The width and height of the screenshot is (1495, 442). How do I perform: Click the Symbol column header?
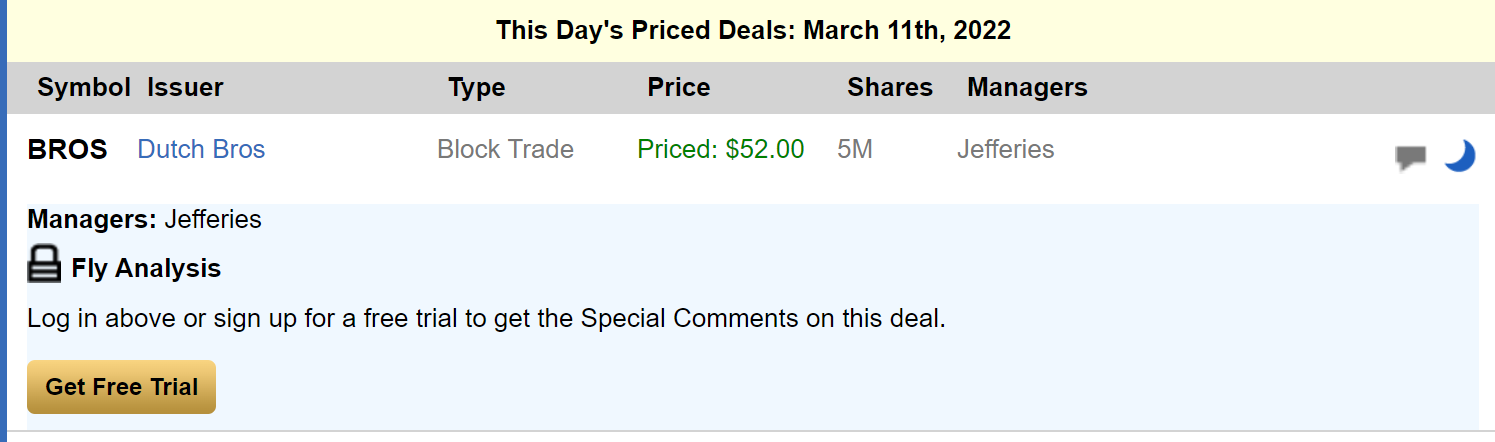pyautogui.click(x=84, y=88)
